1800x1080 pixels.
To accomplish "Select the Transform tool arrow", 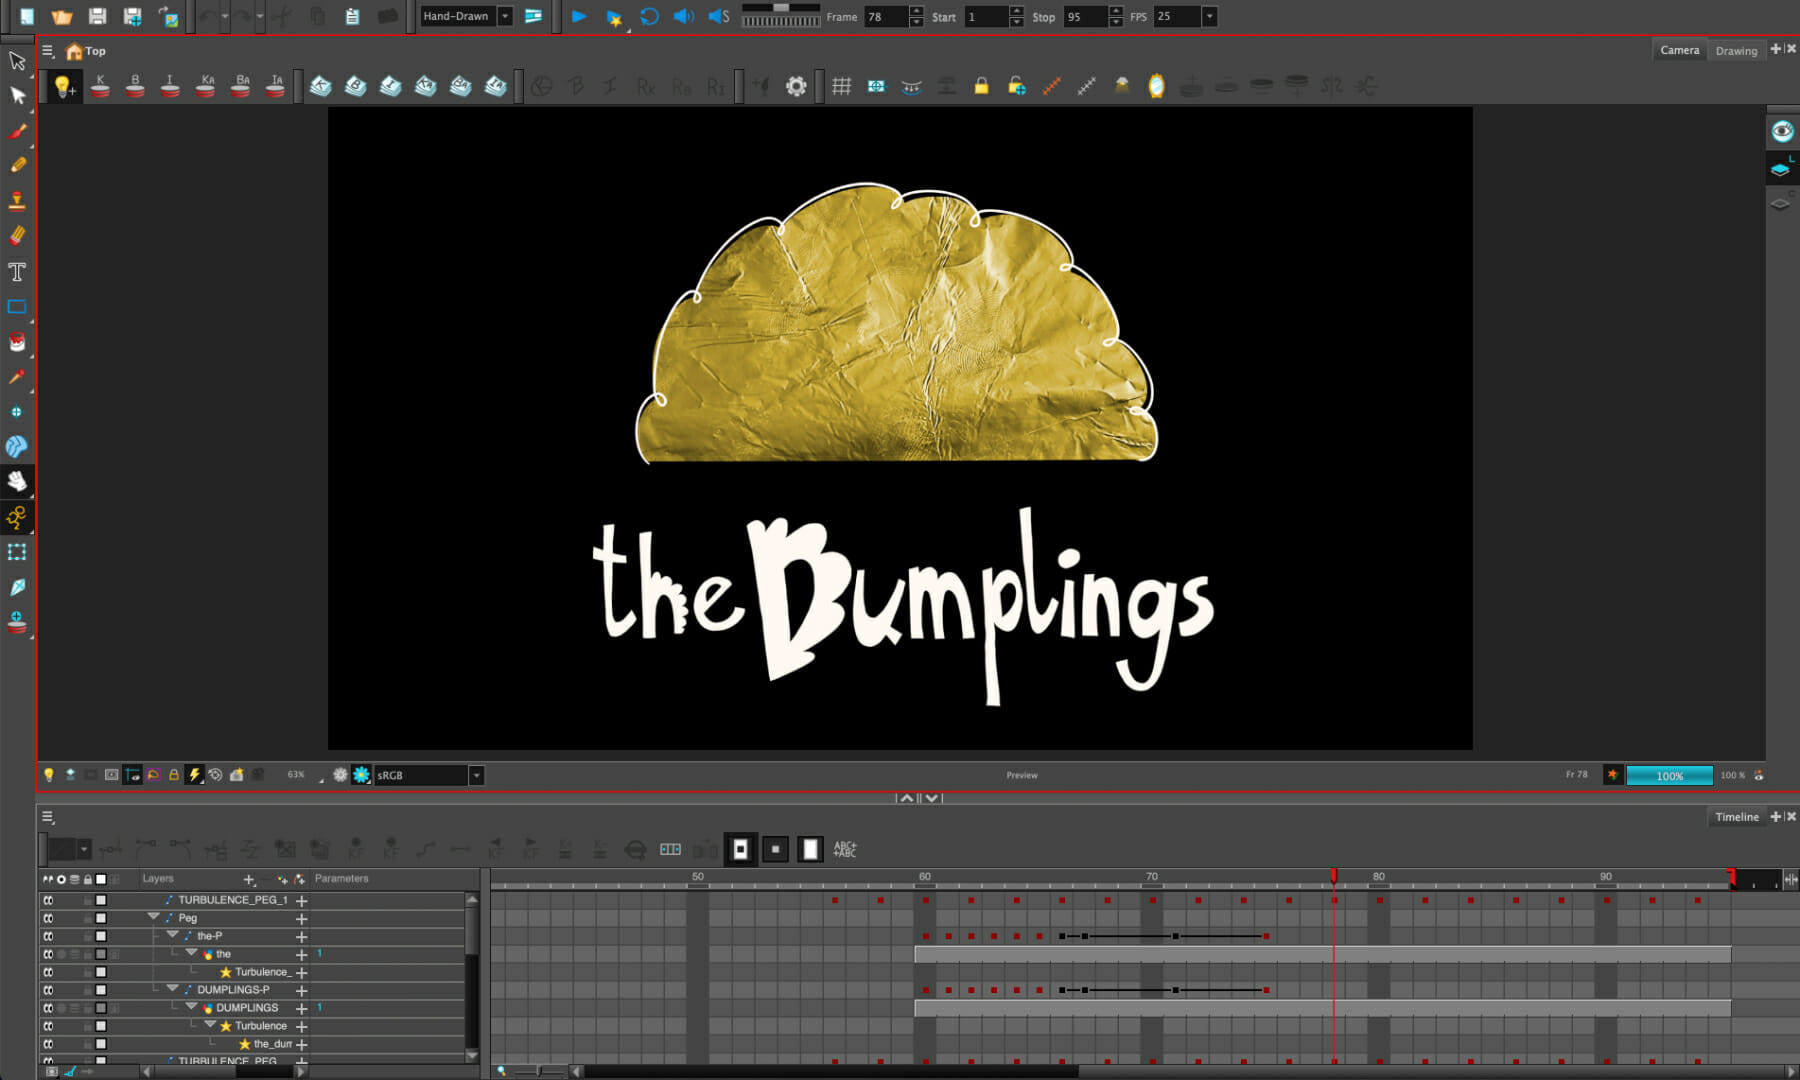I will 17,60.
